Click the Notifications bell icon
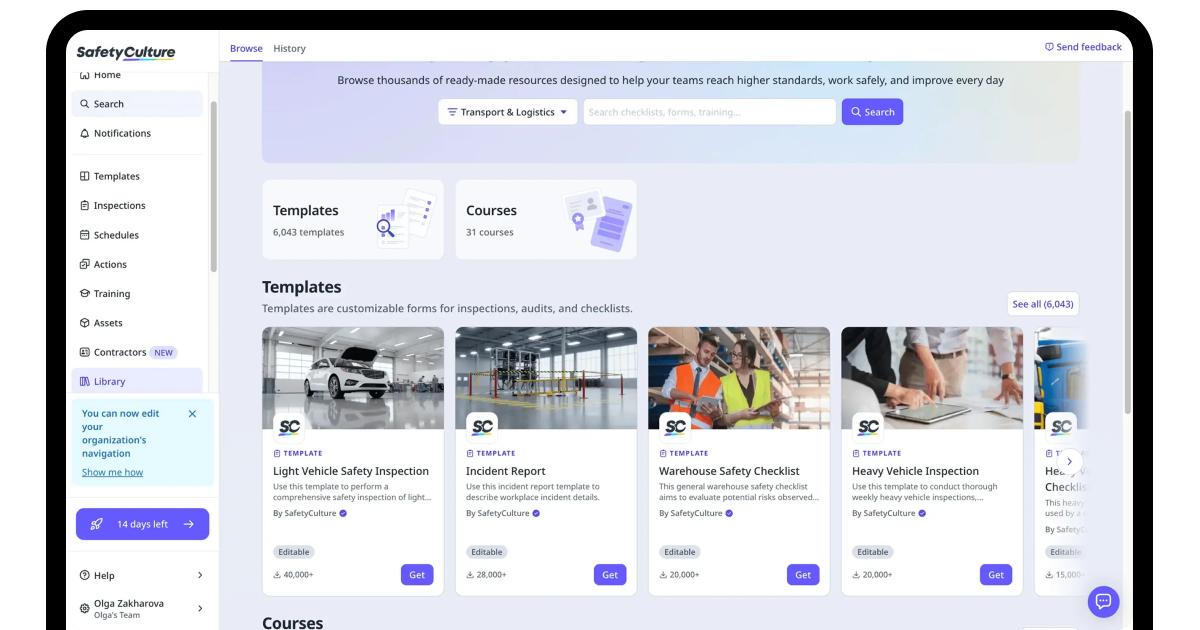This screenshot has width=1200, height=630. coord(85,133)
